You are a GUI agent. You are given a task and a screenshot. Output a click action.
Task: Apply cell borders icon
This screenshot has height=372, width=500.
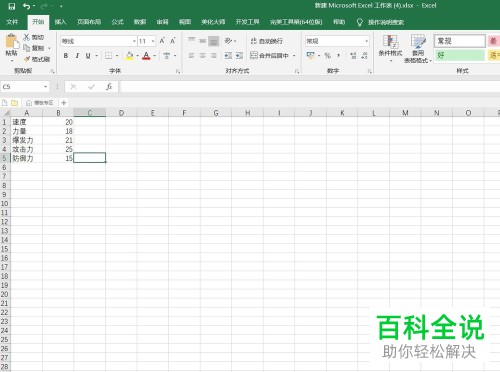pyautogui.click(x=108, y=56)
